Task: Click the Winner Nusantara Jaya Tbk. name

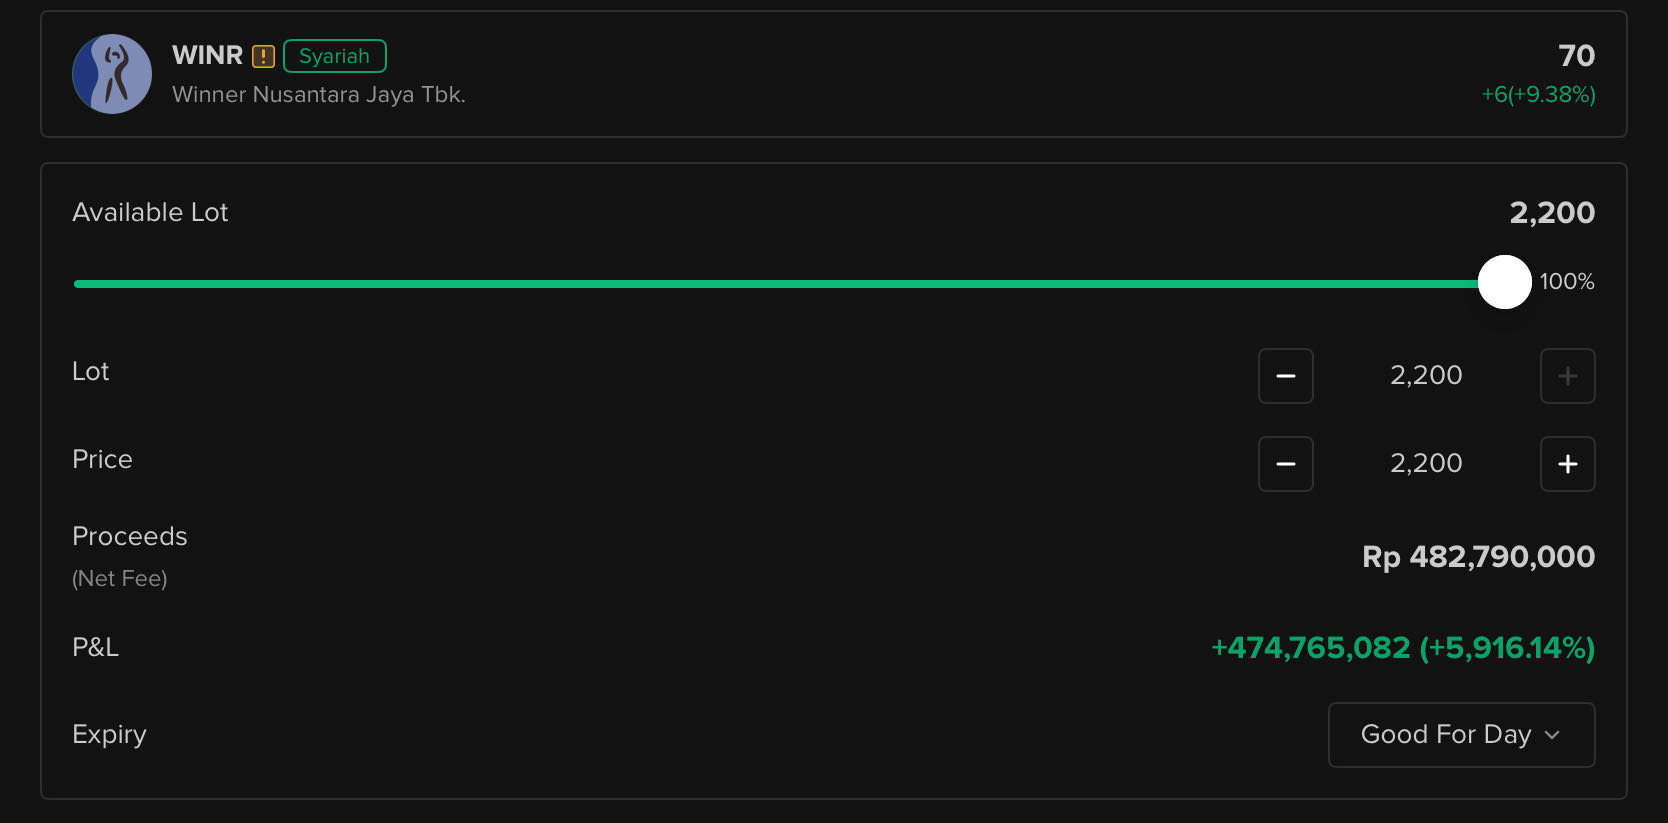Action: coord(319,95)
